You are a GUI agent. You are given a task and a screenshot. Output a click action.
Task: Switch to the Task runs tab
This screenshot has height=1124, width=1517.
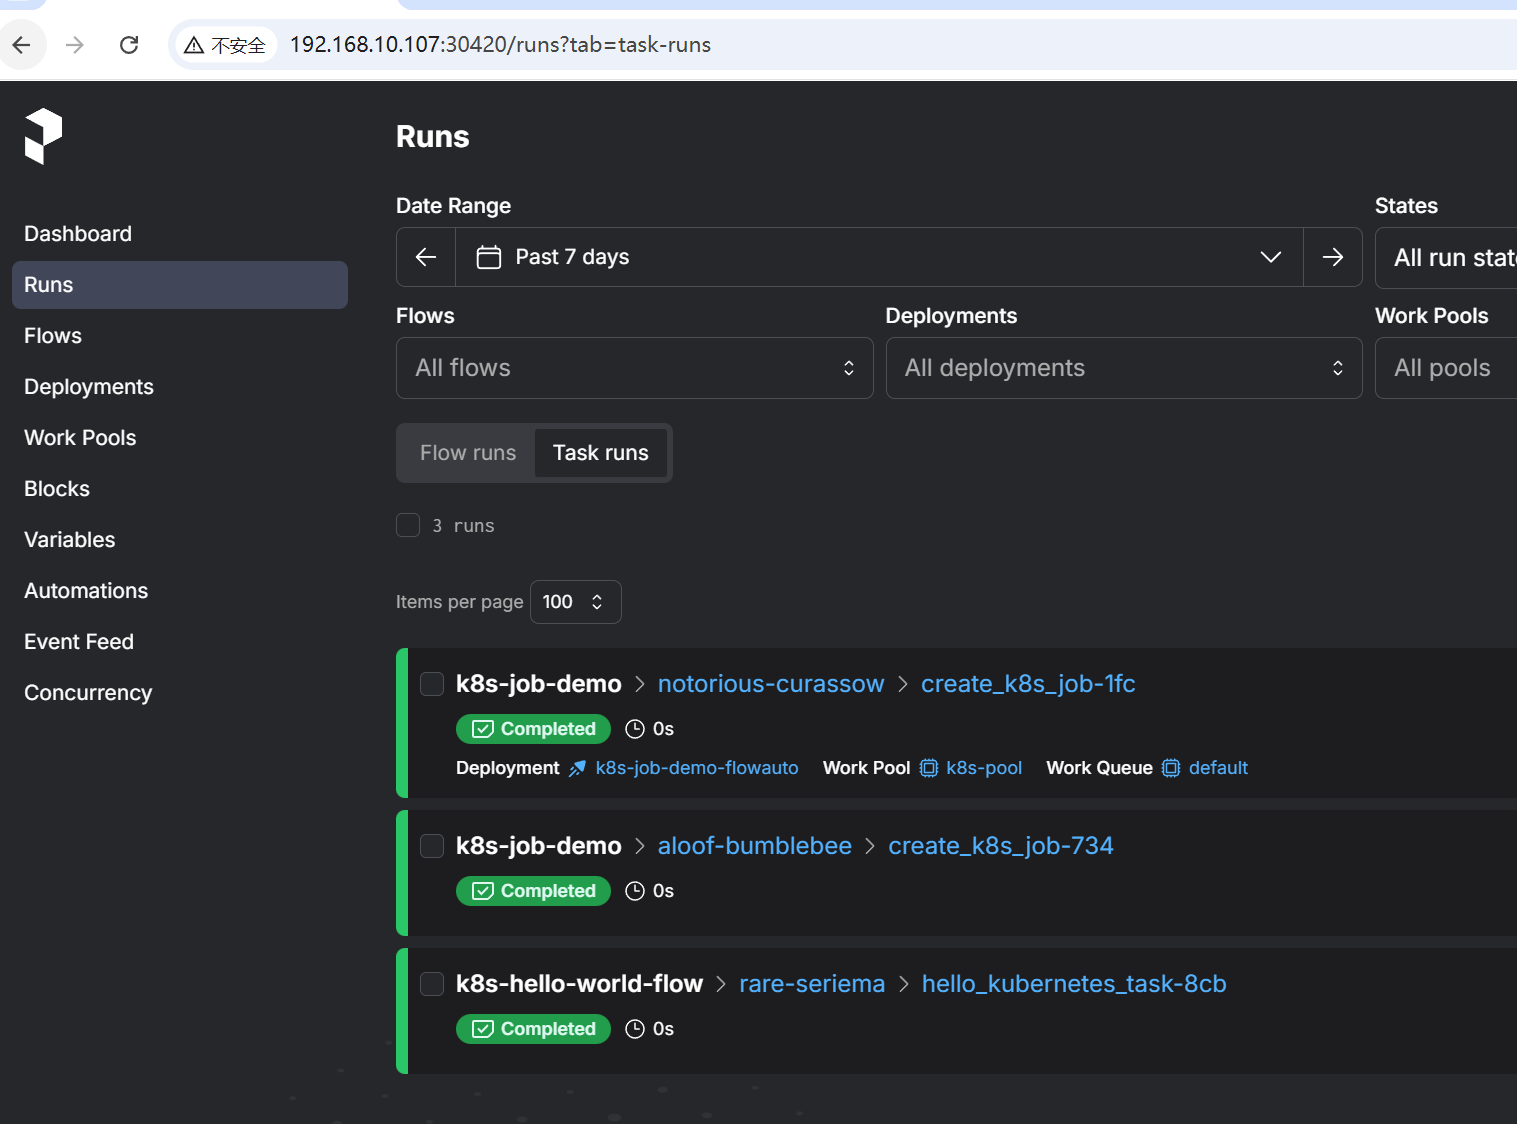pyautogui.click(x=601, y=453)
